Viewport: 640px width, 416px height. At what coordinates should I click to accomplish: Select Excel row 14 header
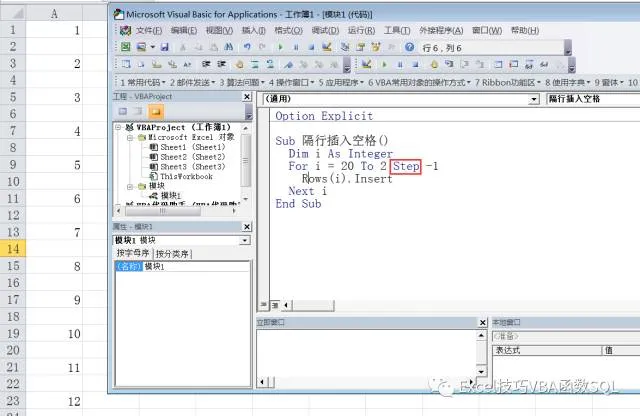[x=13, y=249]
